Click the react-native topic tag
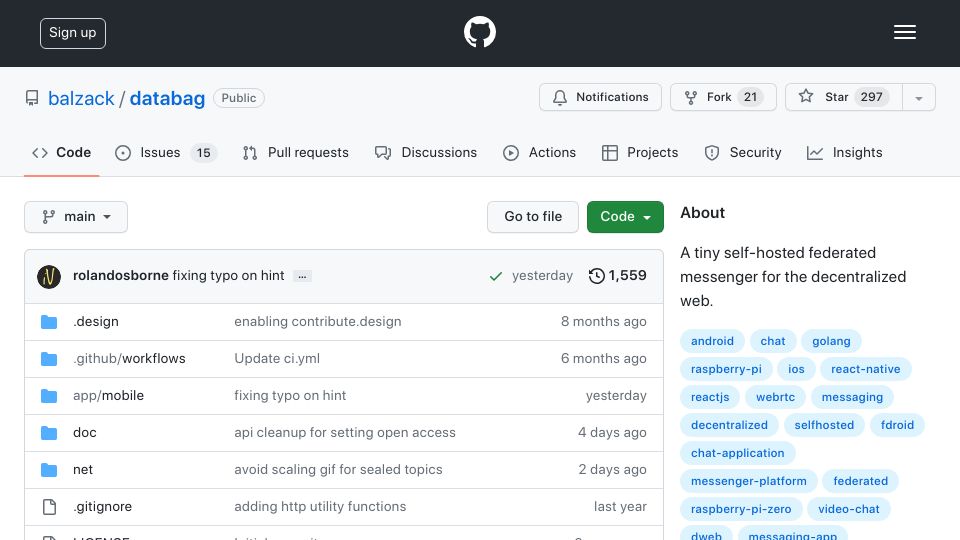The height and width of the screenshot is (540, 960). coord(865,369)
